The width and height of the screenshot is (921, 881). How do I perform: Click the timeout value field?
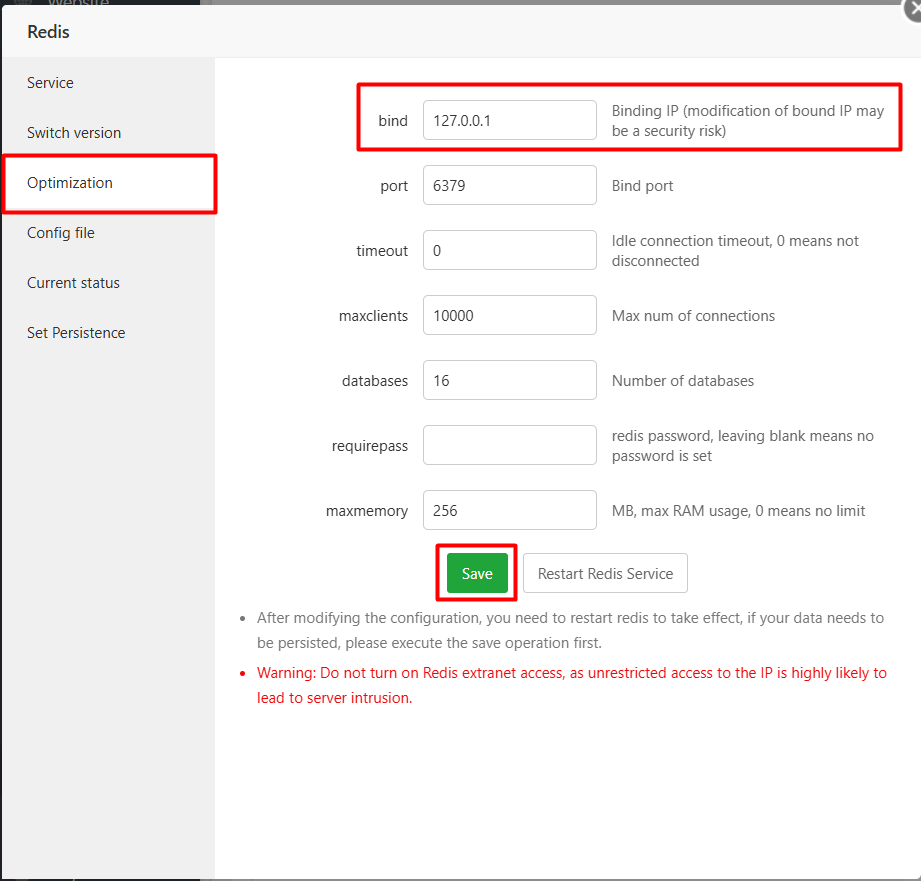click(509, 250)
